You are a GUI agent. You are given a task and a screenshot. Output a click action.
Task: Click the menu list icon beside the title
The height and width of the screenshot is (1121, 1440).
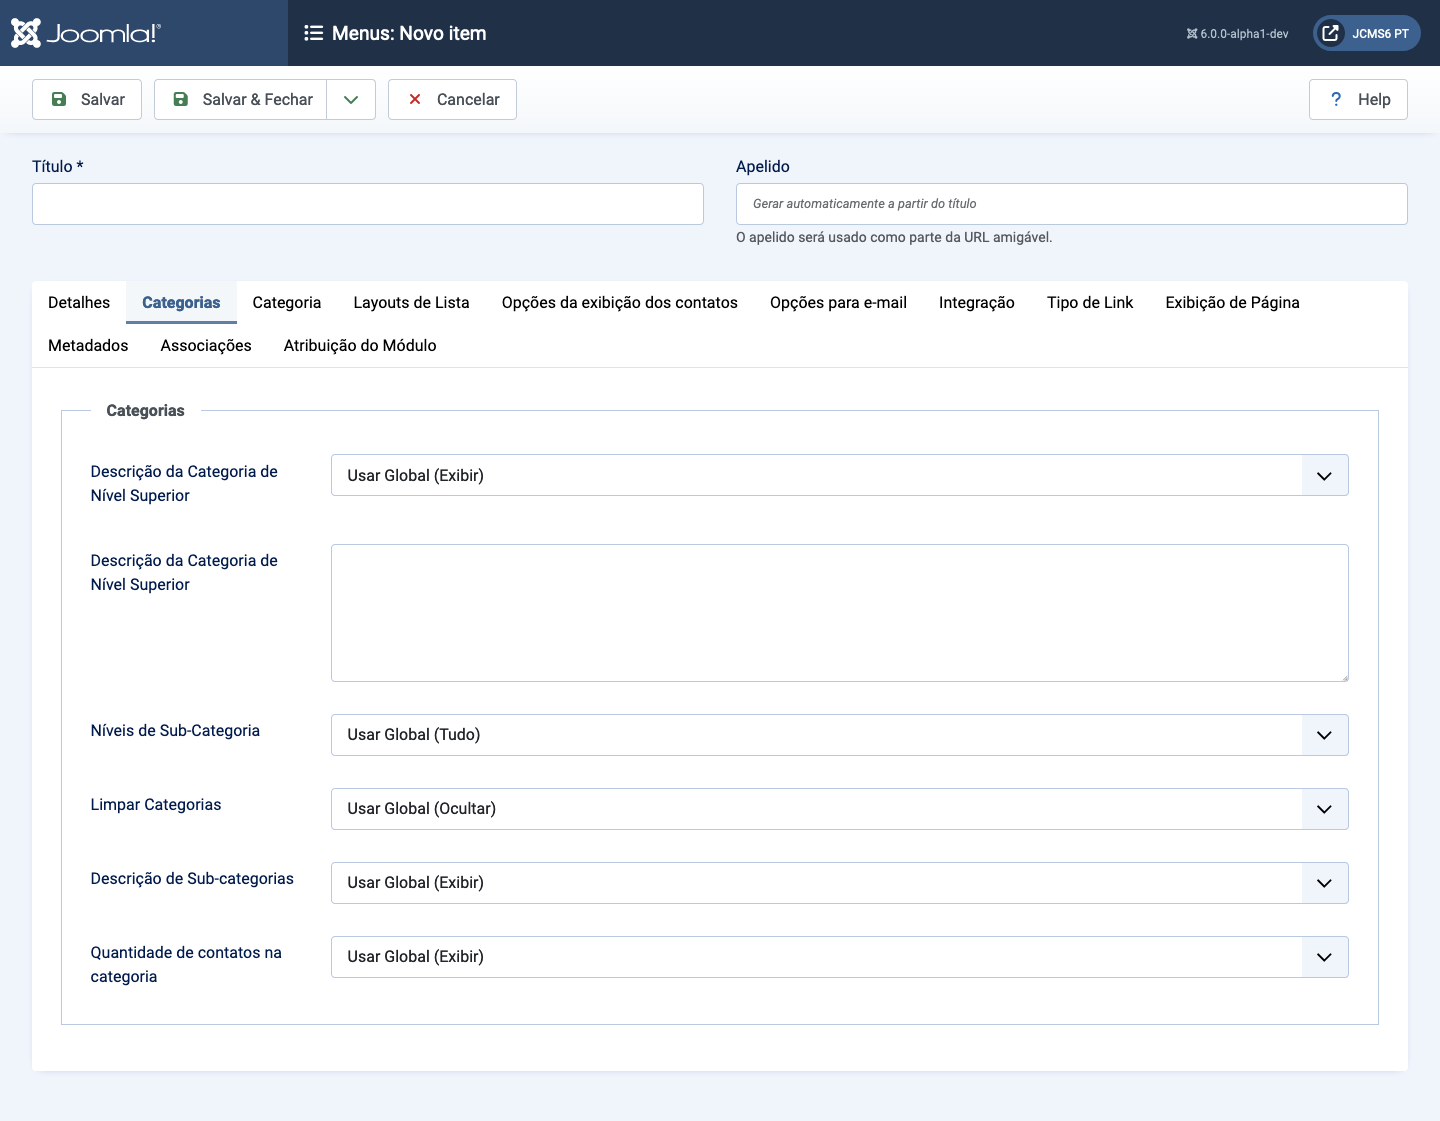[314, 33]
